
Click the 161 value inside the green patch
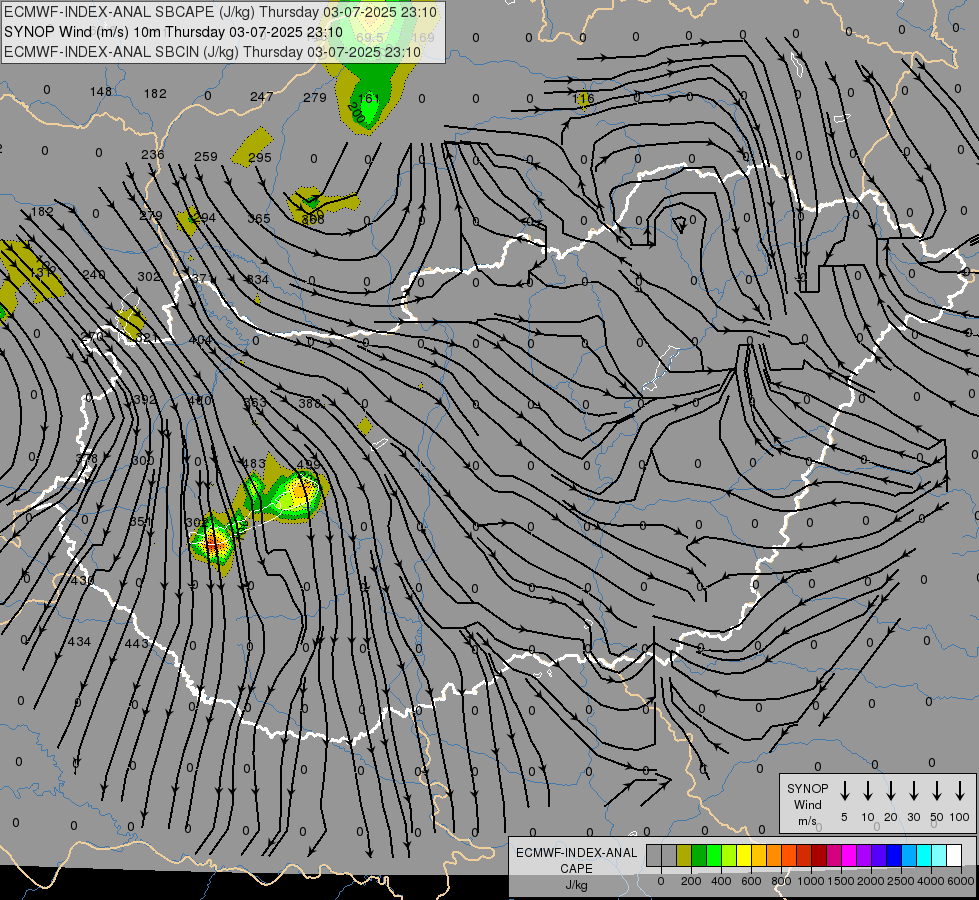[368, 98]
